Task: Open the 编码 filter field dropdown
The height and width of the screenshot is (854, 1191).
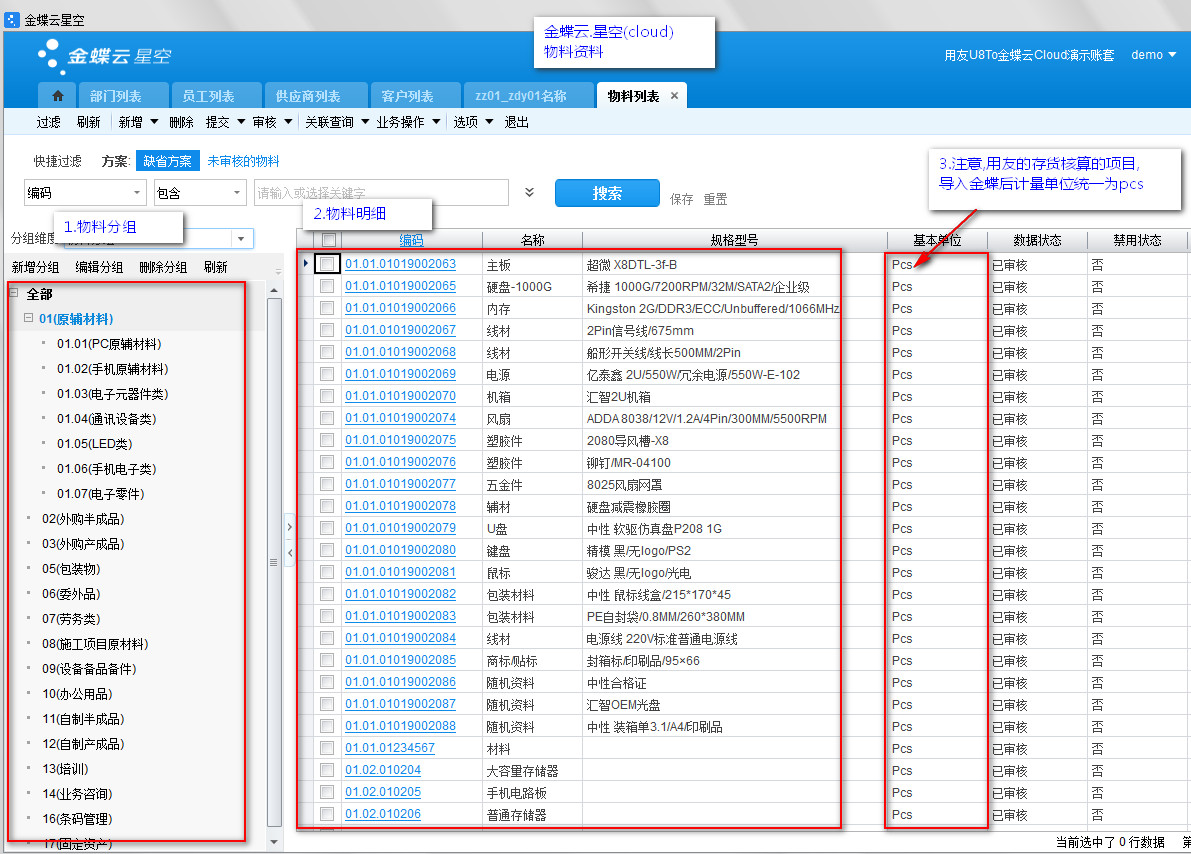Action: (x=137, y=192)
